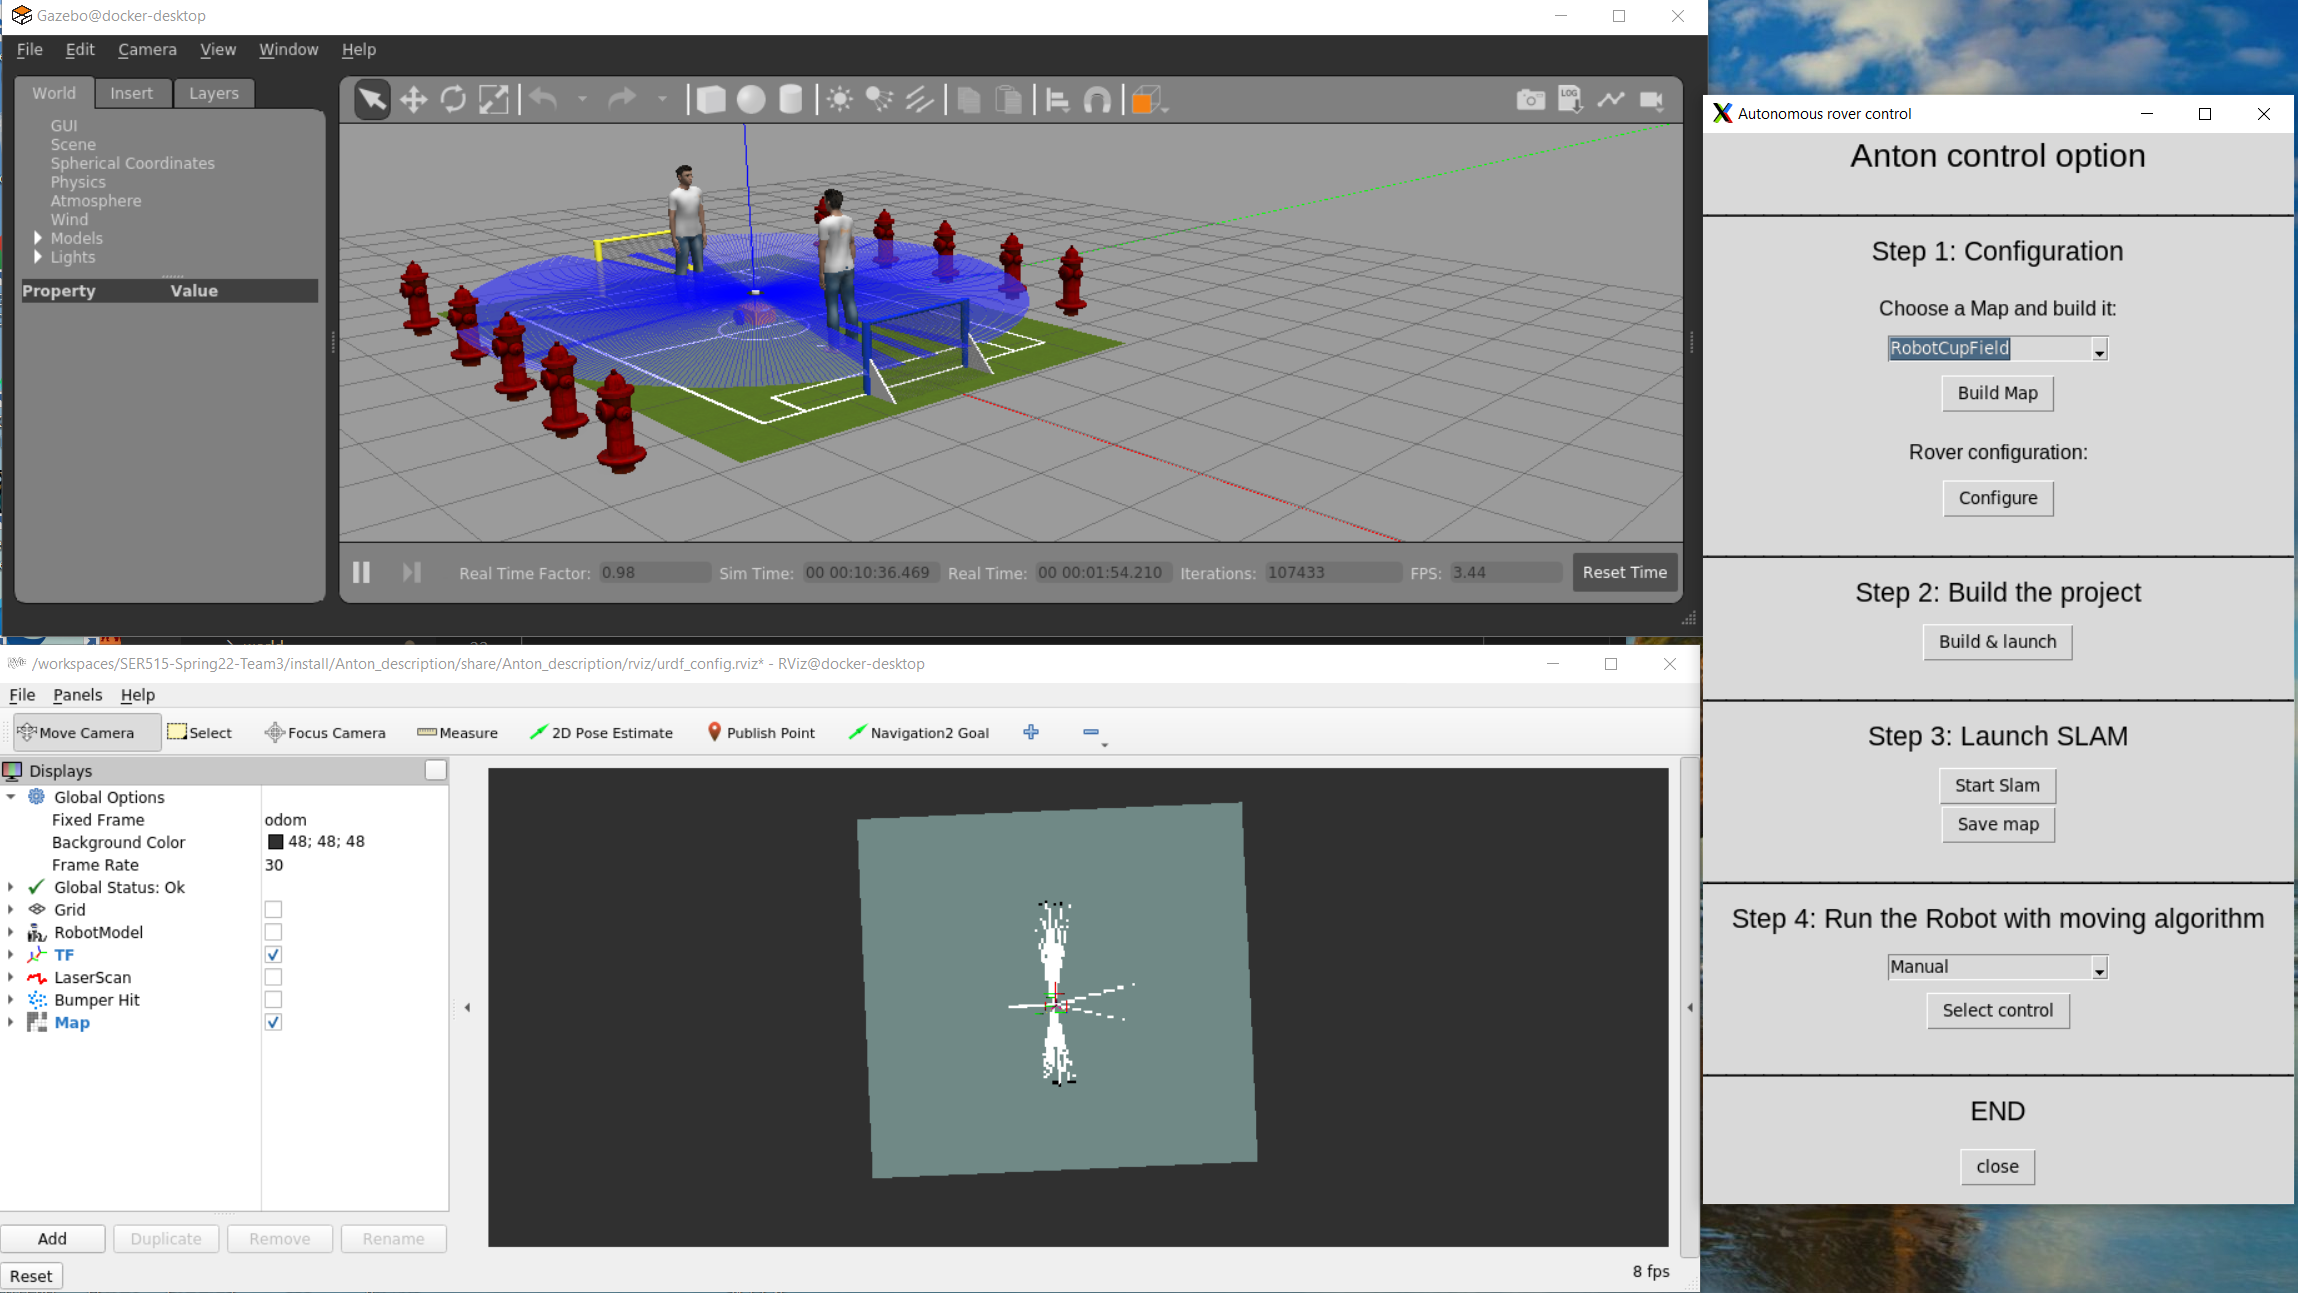Viewport: 2298px width, 1293px height.
Task: Take a Gazebo screenshot with camera icon
Action: coord(1530,100)
